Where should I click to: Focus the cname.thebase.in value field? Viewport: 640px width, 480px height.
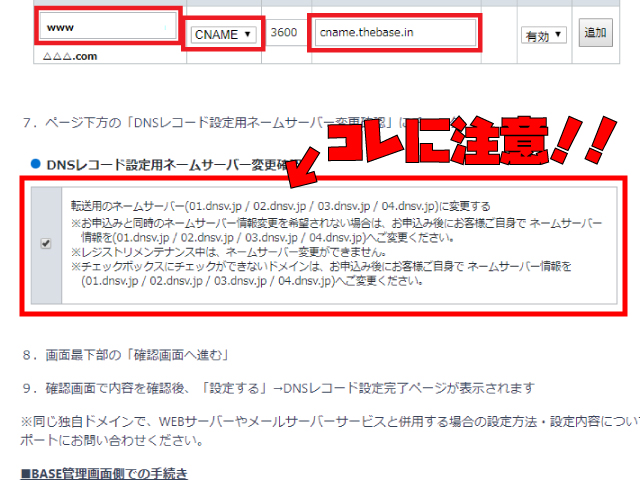(394, 33)
